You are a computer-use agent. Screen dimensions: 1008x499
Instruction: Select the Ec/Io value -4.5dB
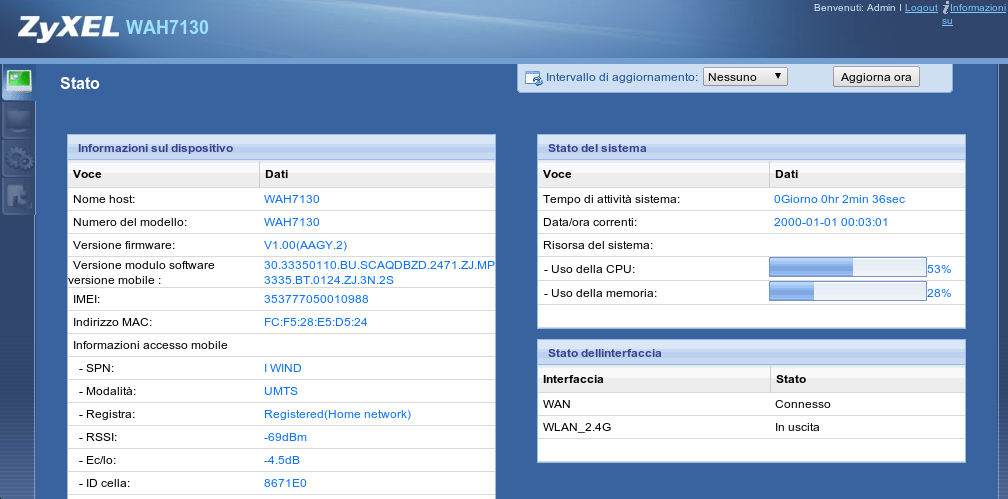[282, 460]
